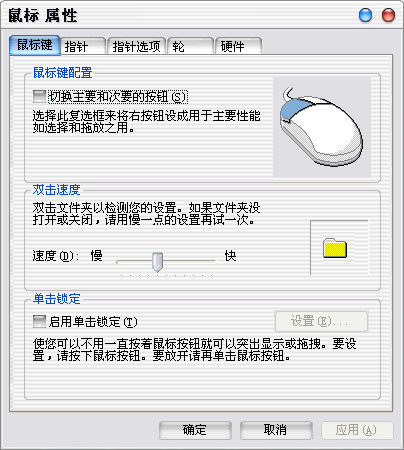Close the dialog with red round button
The width and height of the screenshot is (404, 450).
(x=388, y=15)
